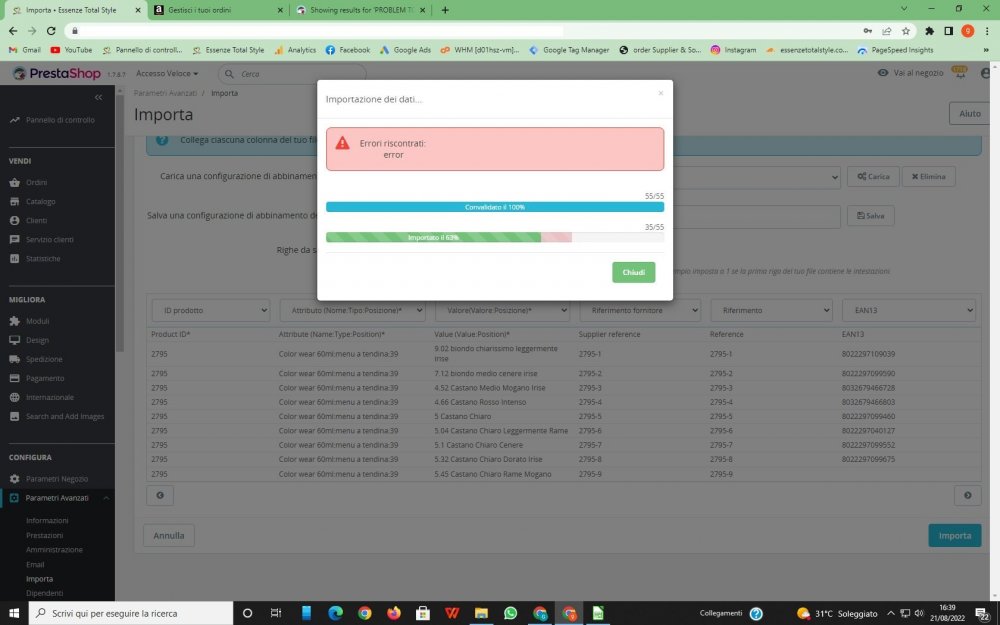Click the Windows taskbar search box
Image resolution: width=1000 pixels, height=625 pixels.
click(131, 614)
